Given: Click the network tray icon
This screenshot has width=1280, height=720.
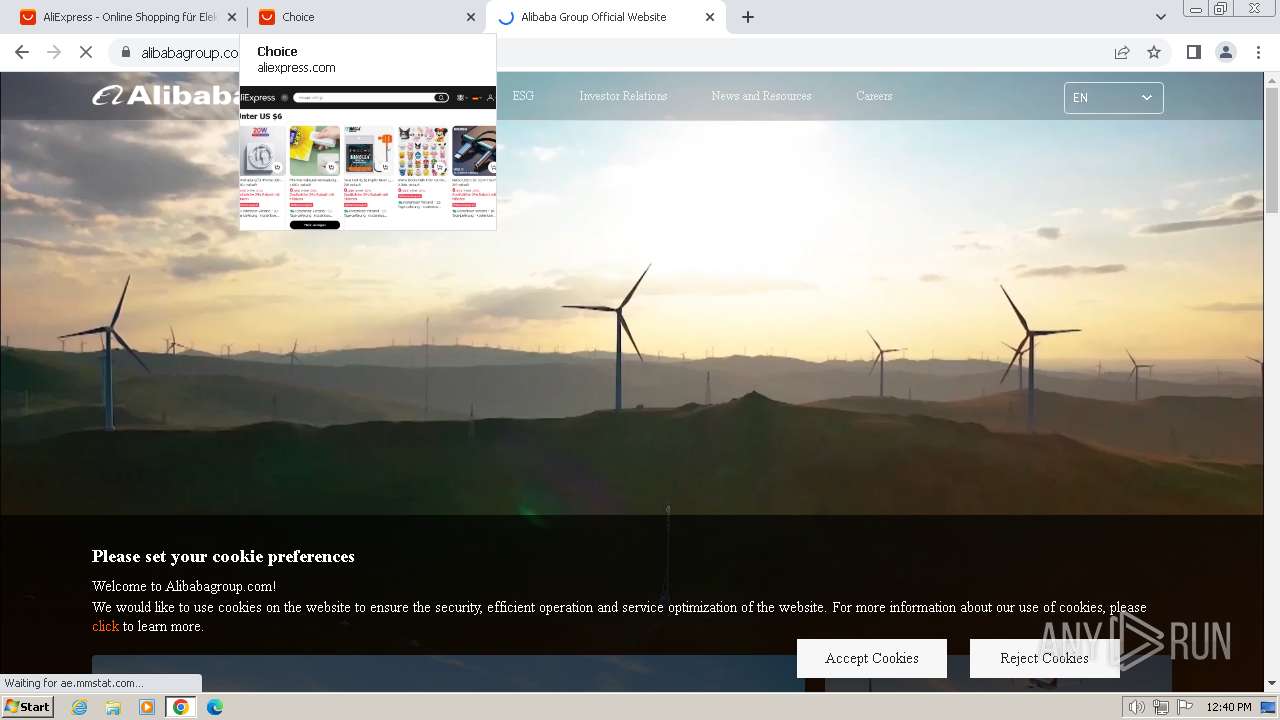Looking at the screenshot, I should (1160, 707).
